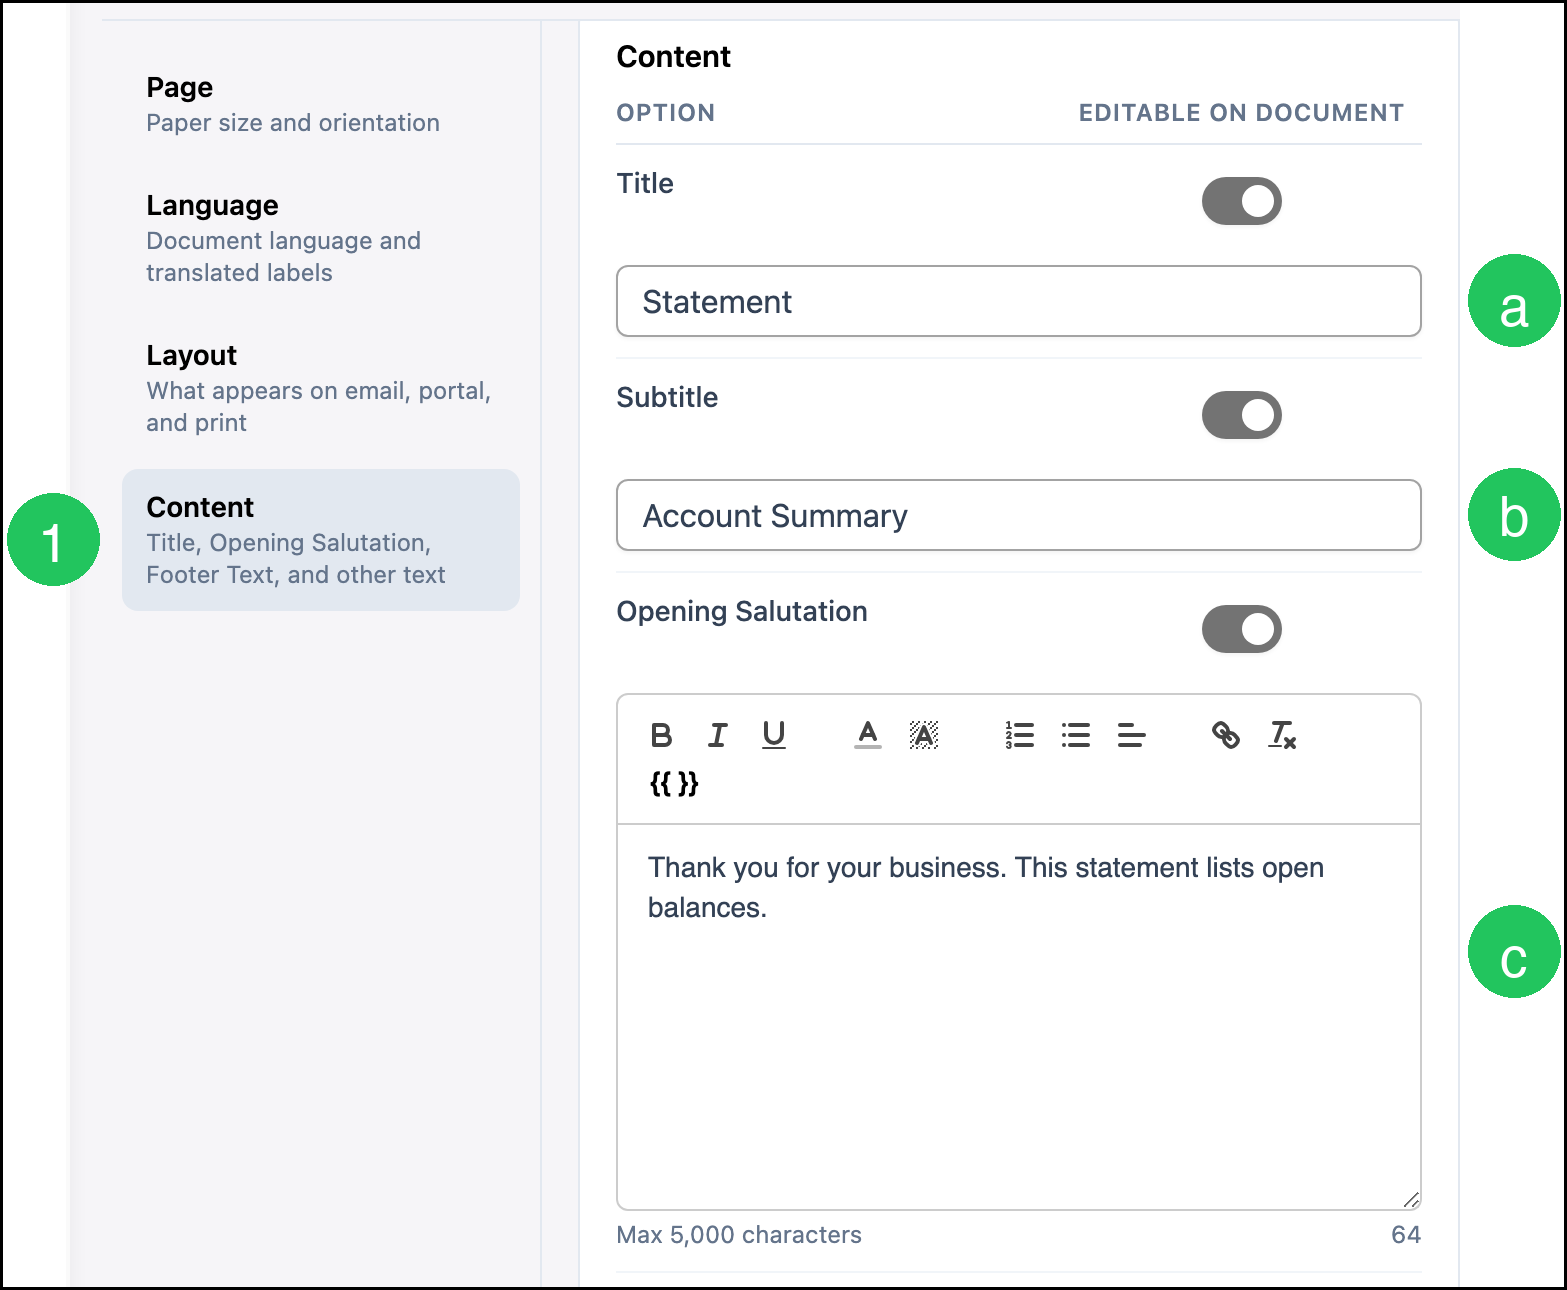Insert a variable with the curly braces icon
Viewport: 1567px width, 1290px height.
[674, 783]
